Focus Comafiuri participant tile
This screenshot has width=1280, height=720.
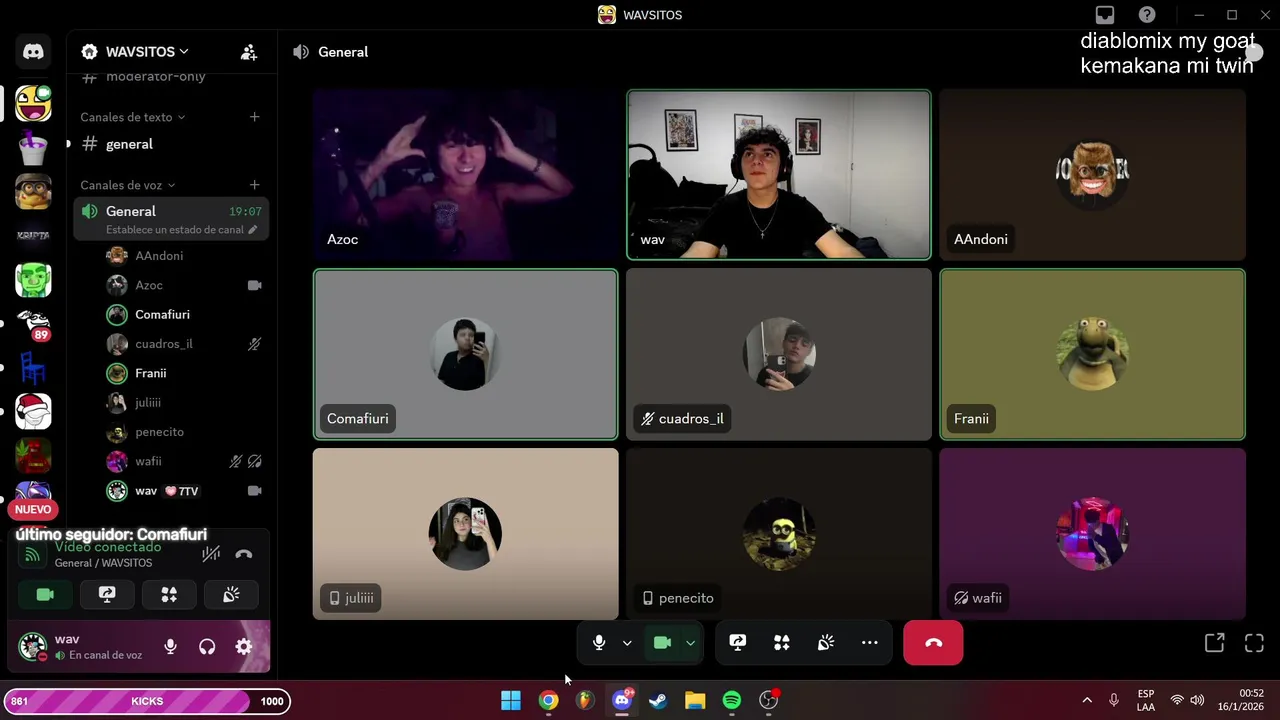point(466,354)
